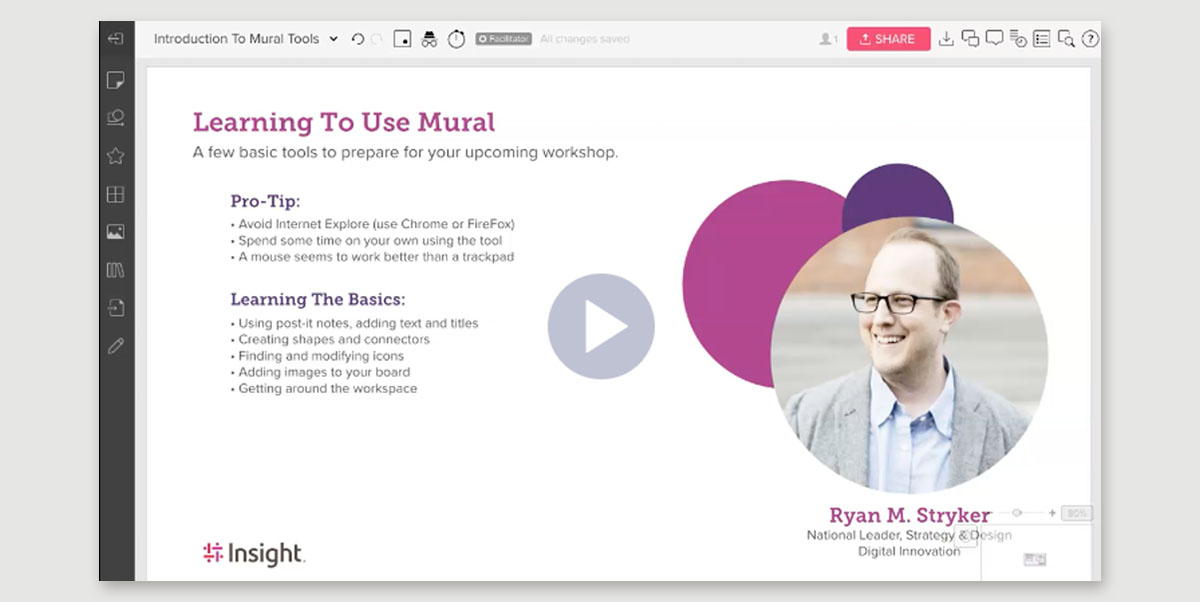The height and width of the screenshot is (602, 1200).
Task: Click the export/download mural icon
Action: (x=947, y=38)
